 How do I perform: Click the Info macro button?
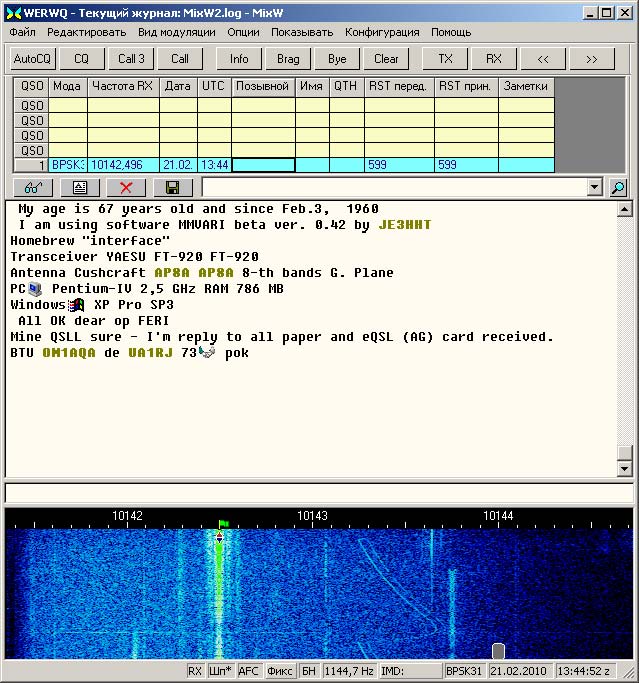point(239,59)
